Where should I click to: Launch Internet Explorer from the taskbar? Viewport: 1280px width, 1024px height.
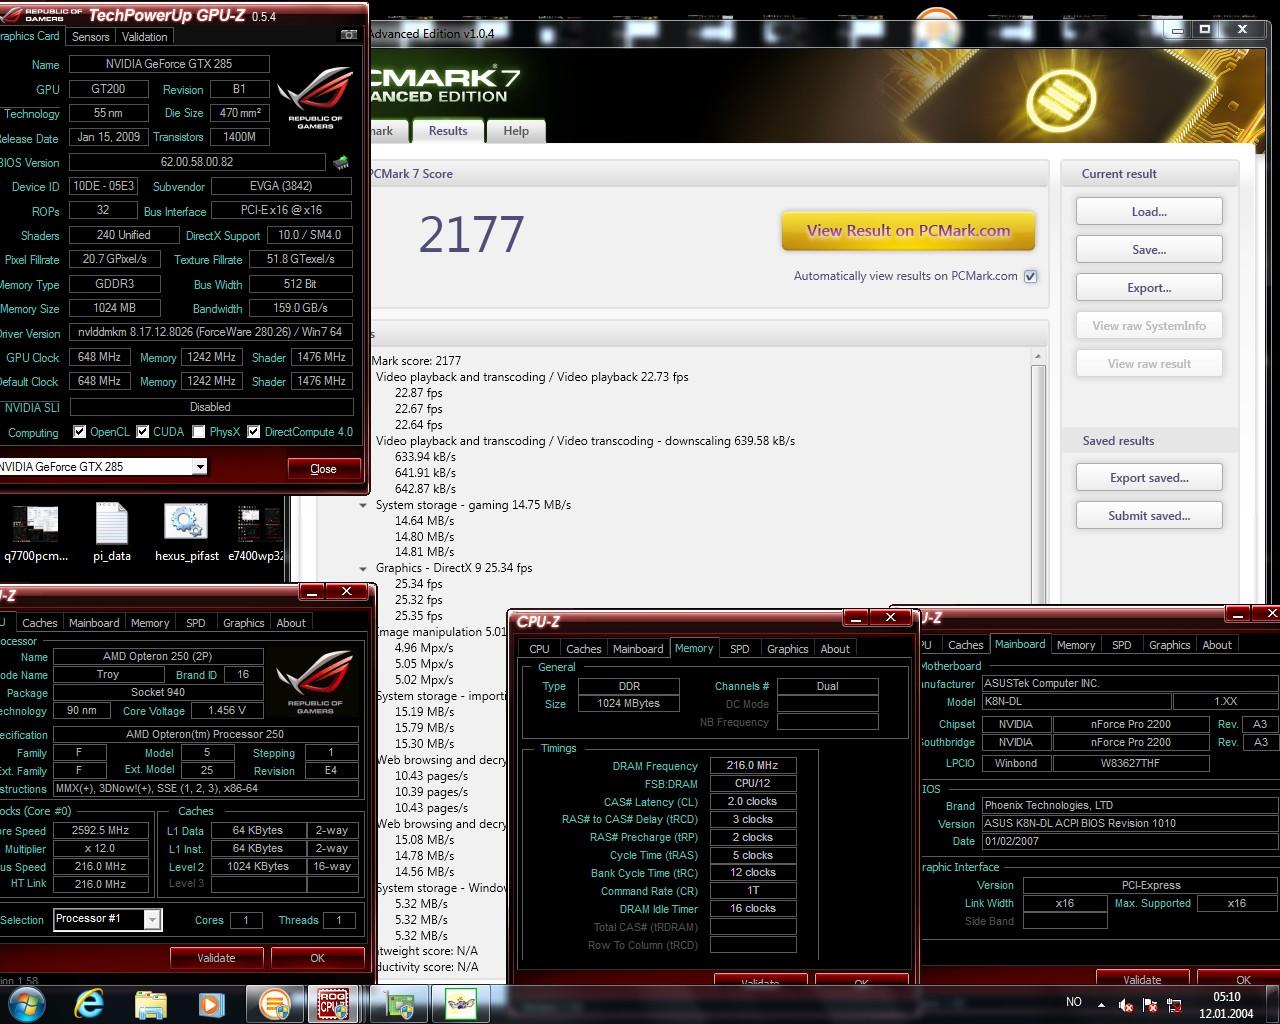point(88,1004)
